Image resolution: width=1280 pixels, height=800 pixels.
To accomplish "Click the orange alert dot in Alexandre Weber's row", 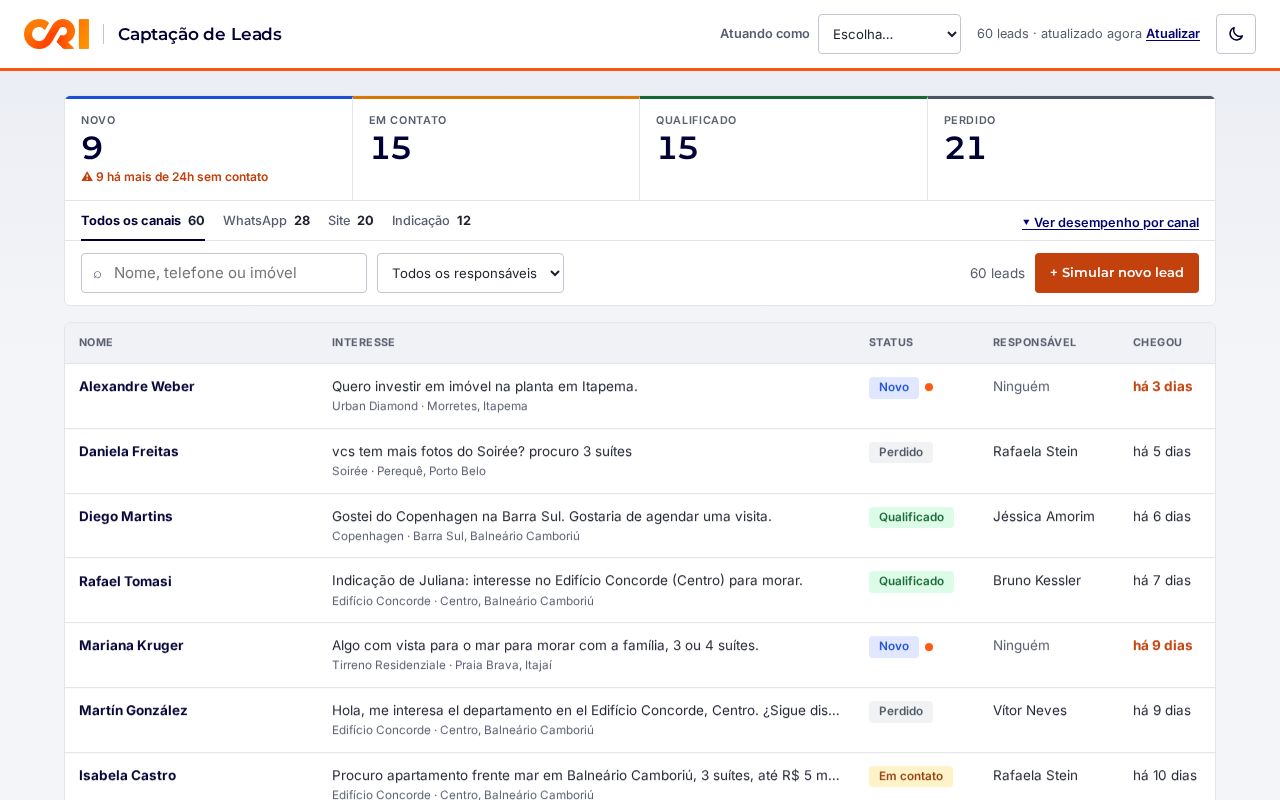I will pos(929,388).
